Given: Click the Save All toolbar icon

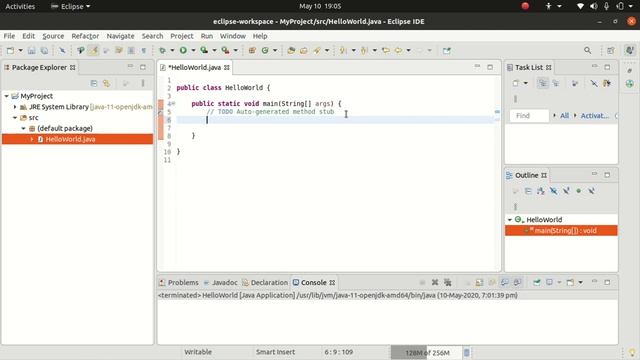Looking at the screenshot, I should coord(44,51).
